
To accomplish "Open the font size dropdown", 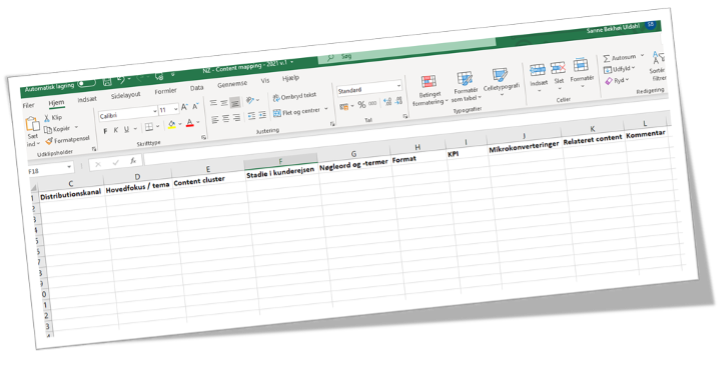I will (169, 110).
